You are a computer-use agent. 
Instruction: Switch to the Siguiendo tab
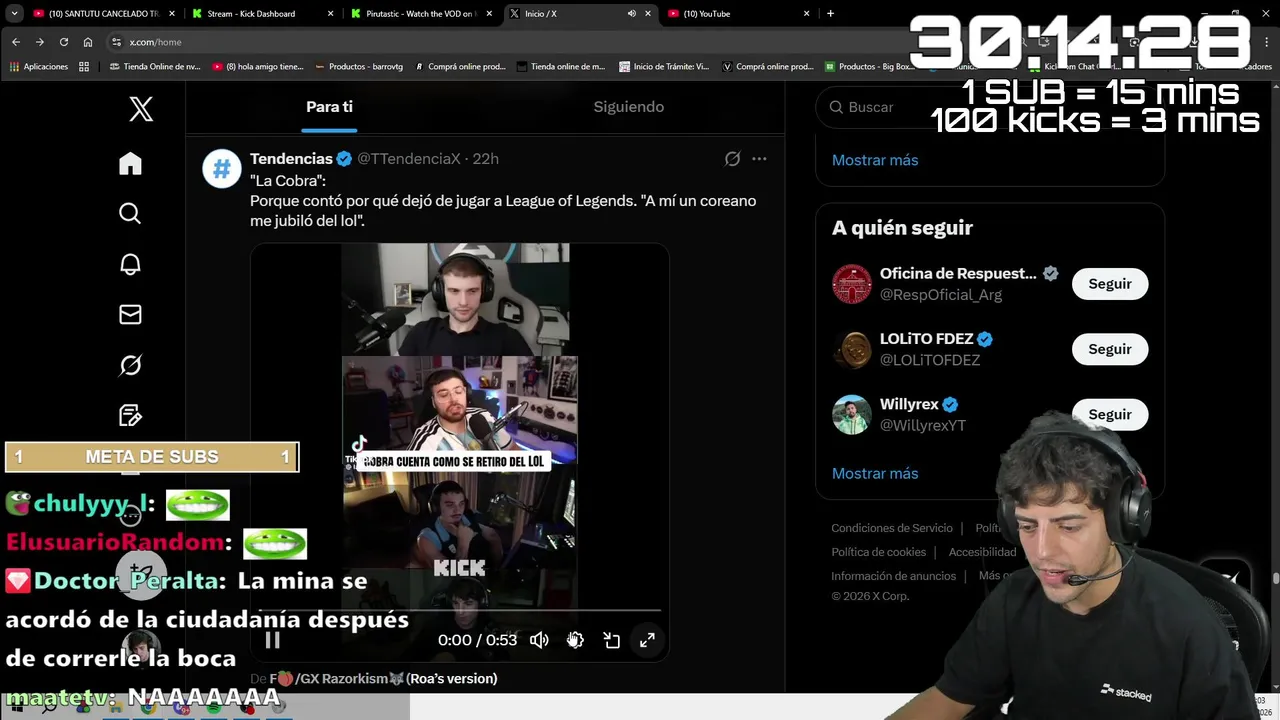tap(628, 107)
